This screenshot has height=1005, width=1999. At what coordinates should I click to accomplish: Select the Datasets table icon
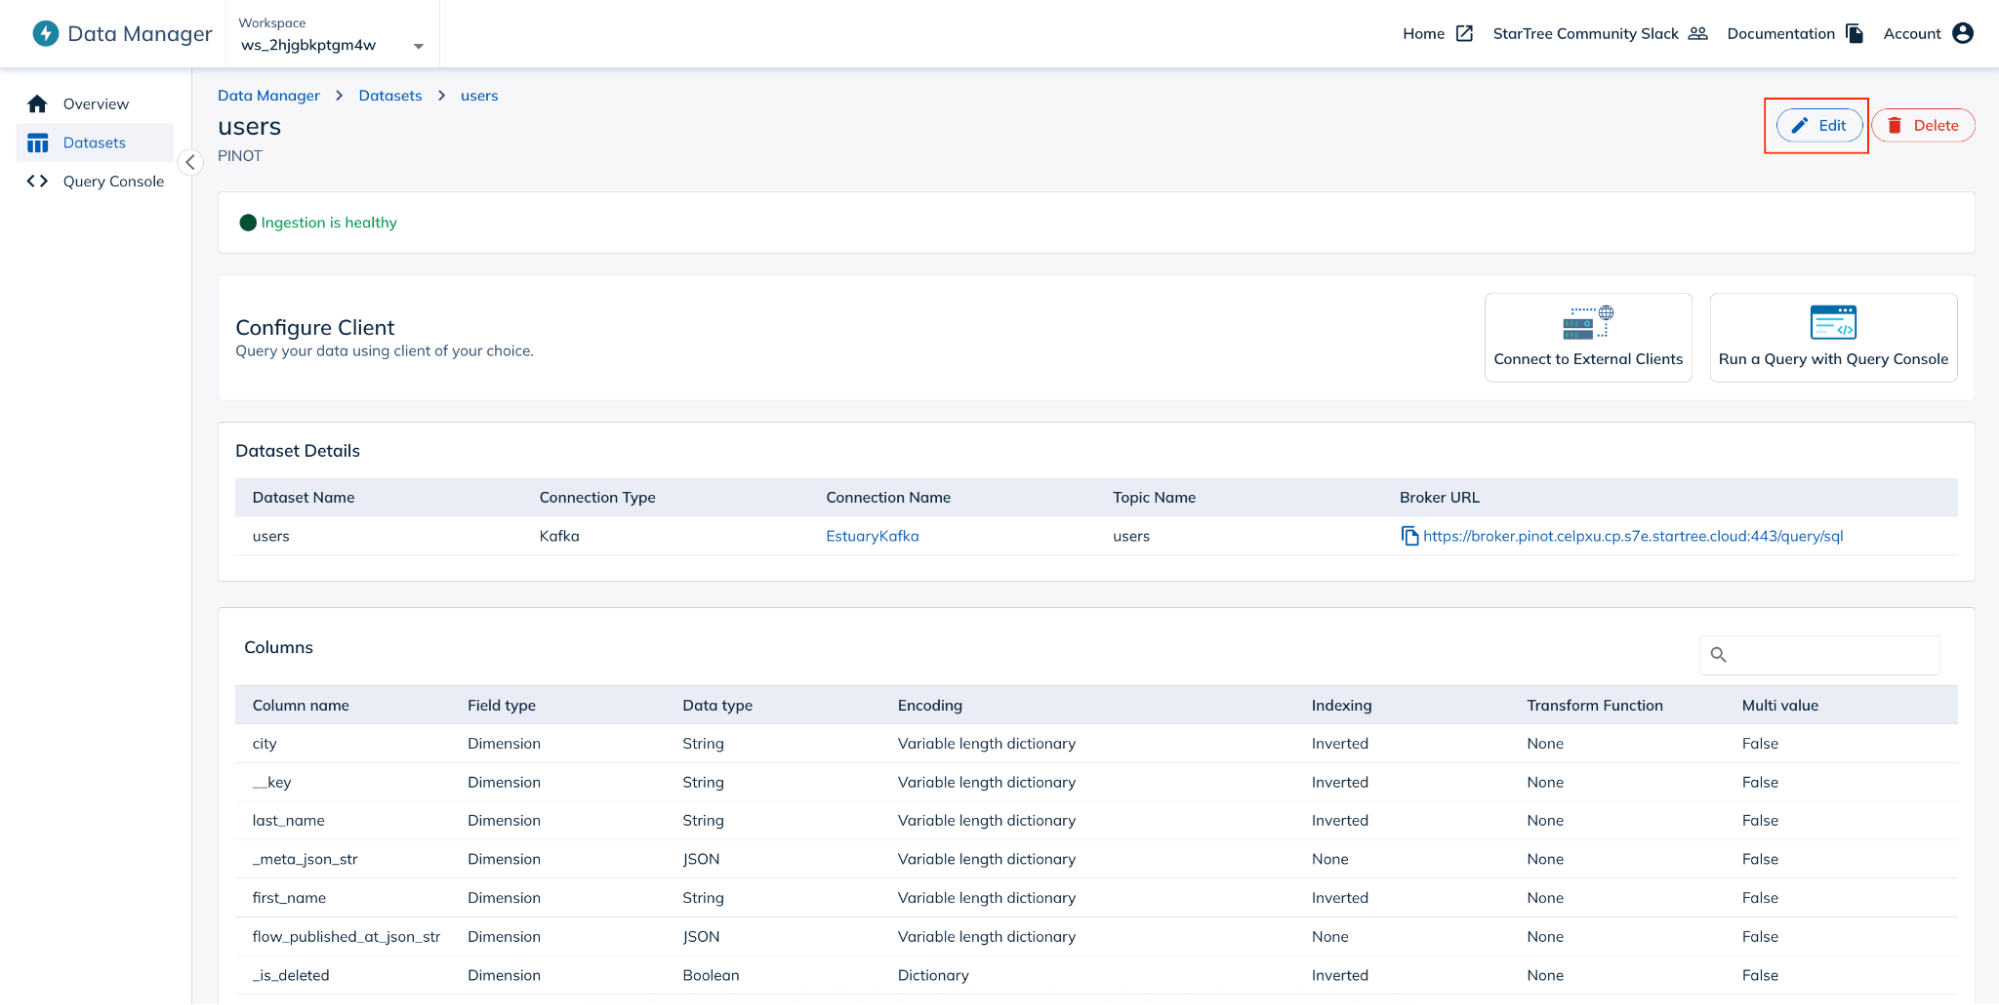coord(38,143)
